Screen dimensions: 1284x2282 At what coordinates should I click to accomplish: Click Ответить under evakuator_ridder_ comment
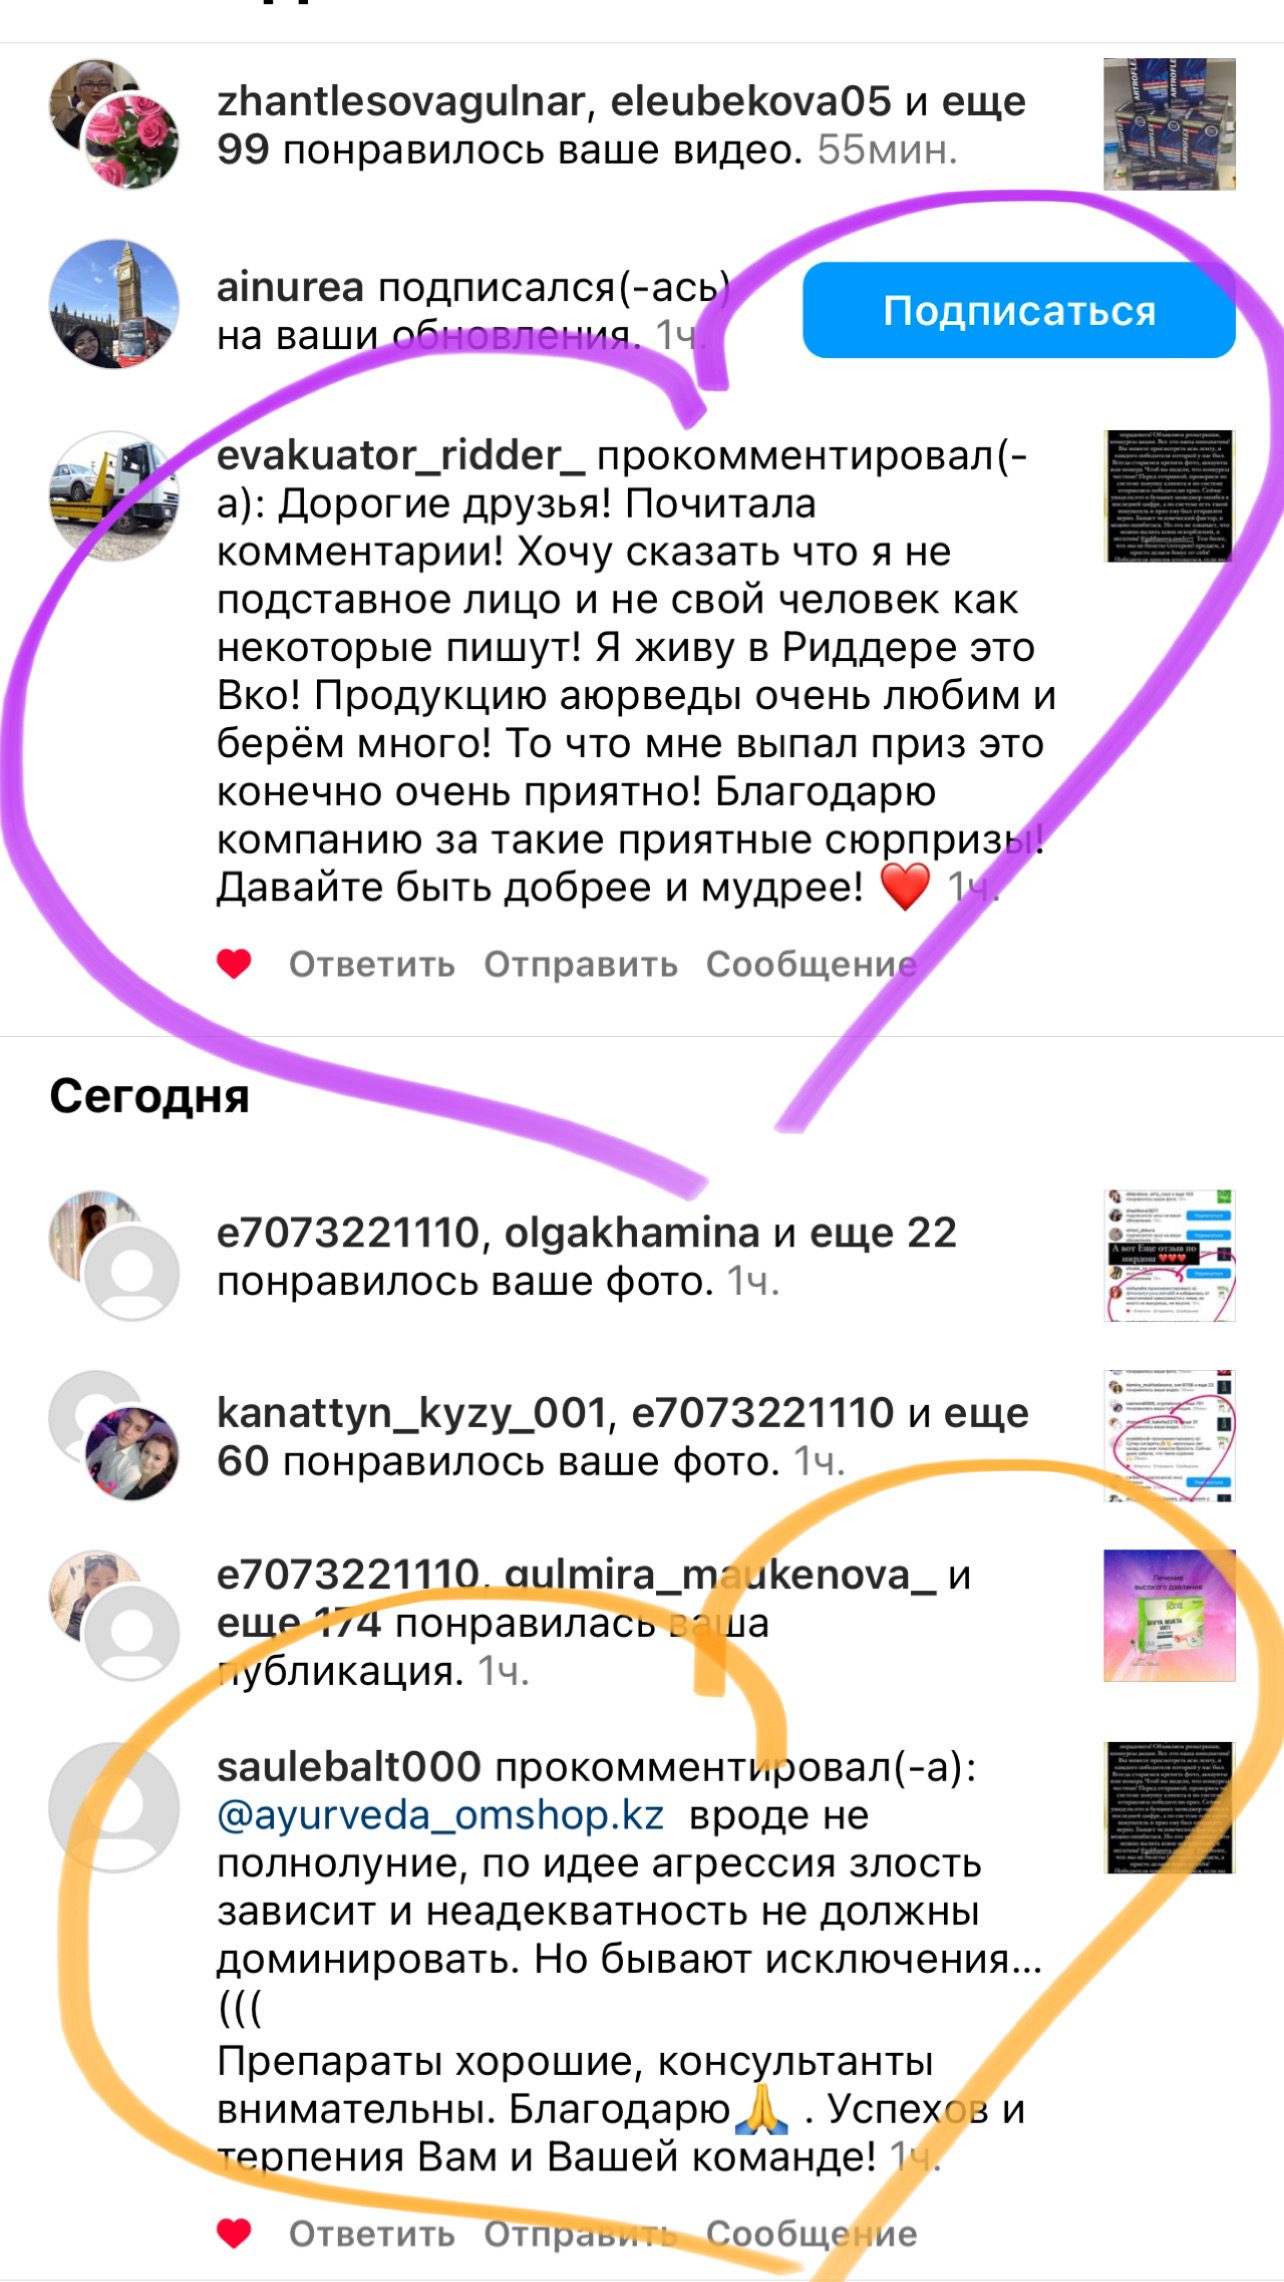pos(372,964)
